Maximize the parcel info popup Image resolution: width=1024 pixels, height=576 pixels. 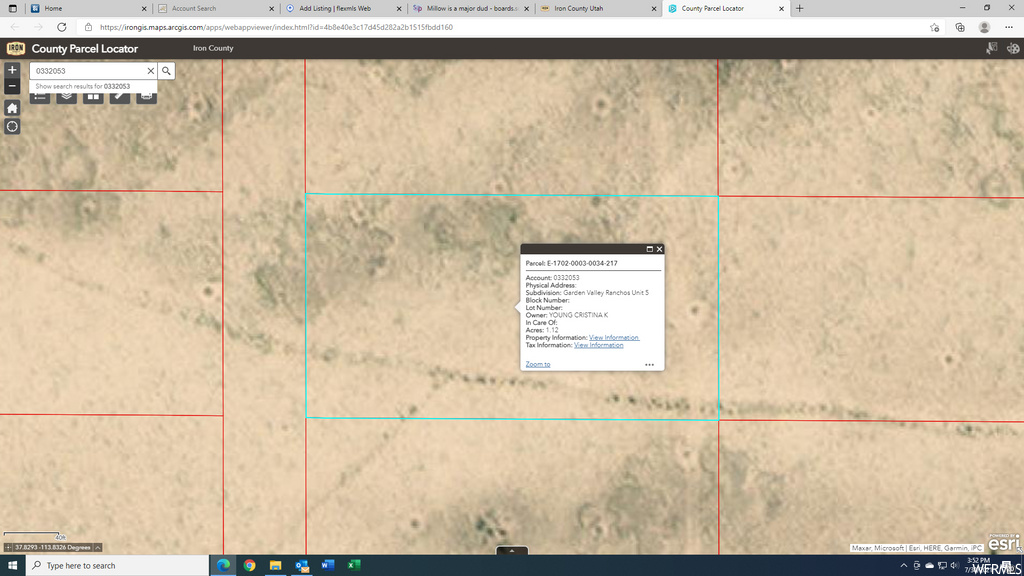649,249
